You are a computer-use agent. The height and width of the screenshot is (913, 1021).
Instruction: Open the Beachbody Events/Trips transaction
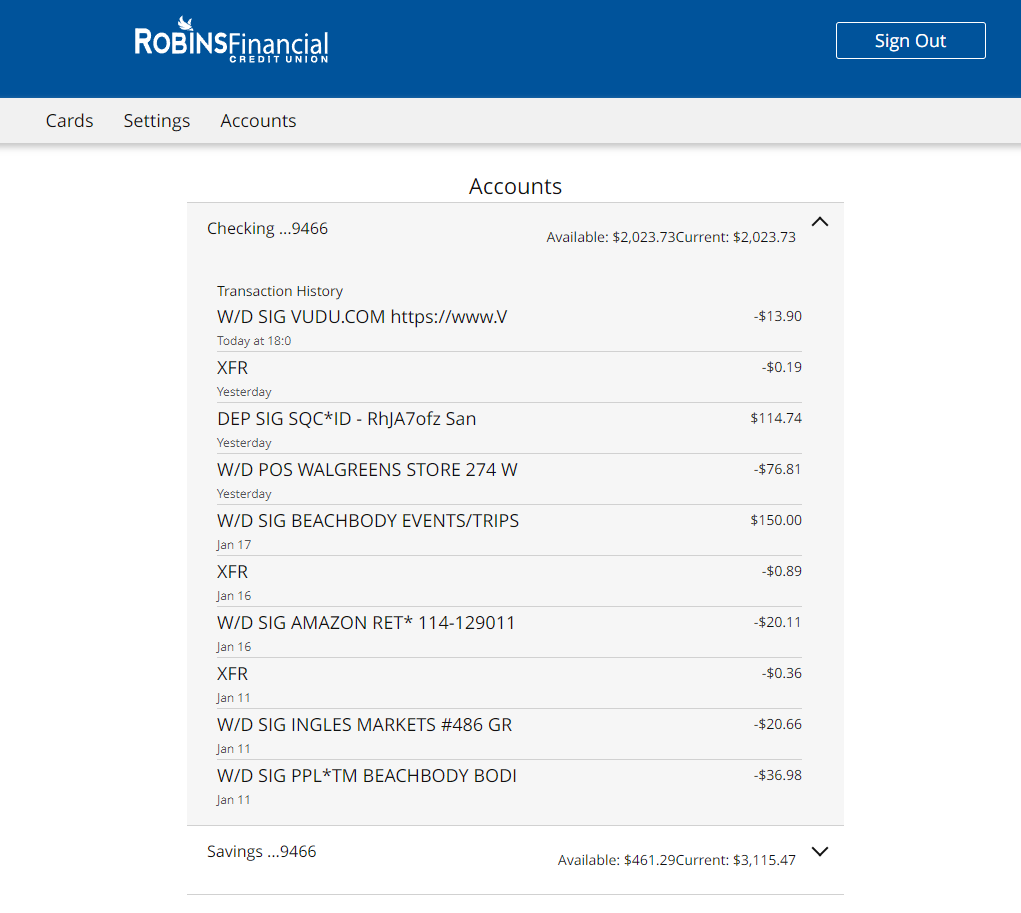pyautogui.click(x=509, y=531)
